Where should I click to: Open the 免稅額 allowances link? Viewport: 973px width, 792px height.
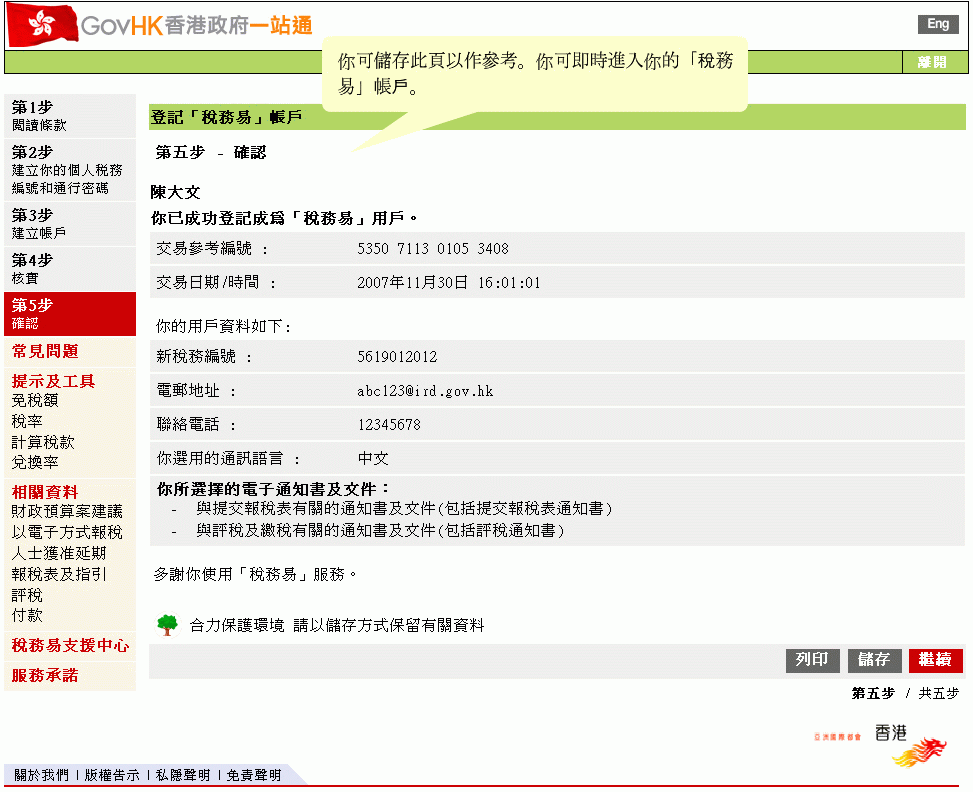[35, 400]
